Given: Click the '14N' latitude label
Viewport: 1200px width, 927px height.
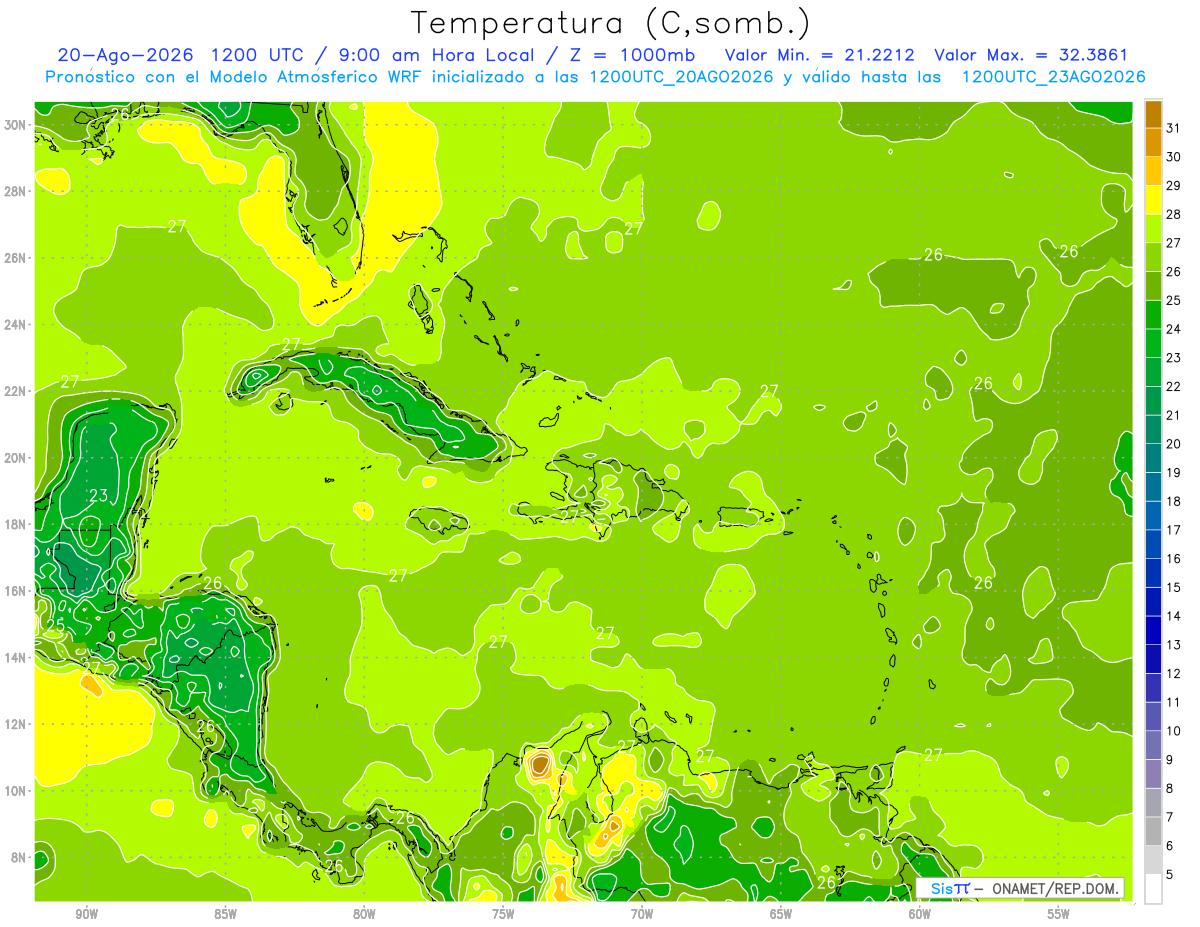Looking at the screenshot, I should tap(14, 657).
